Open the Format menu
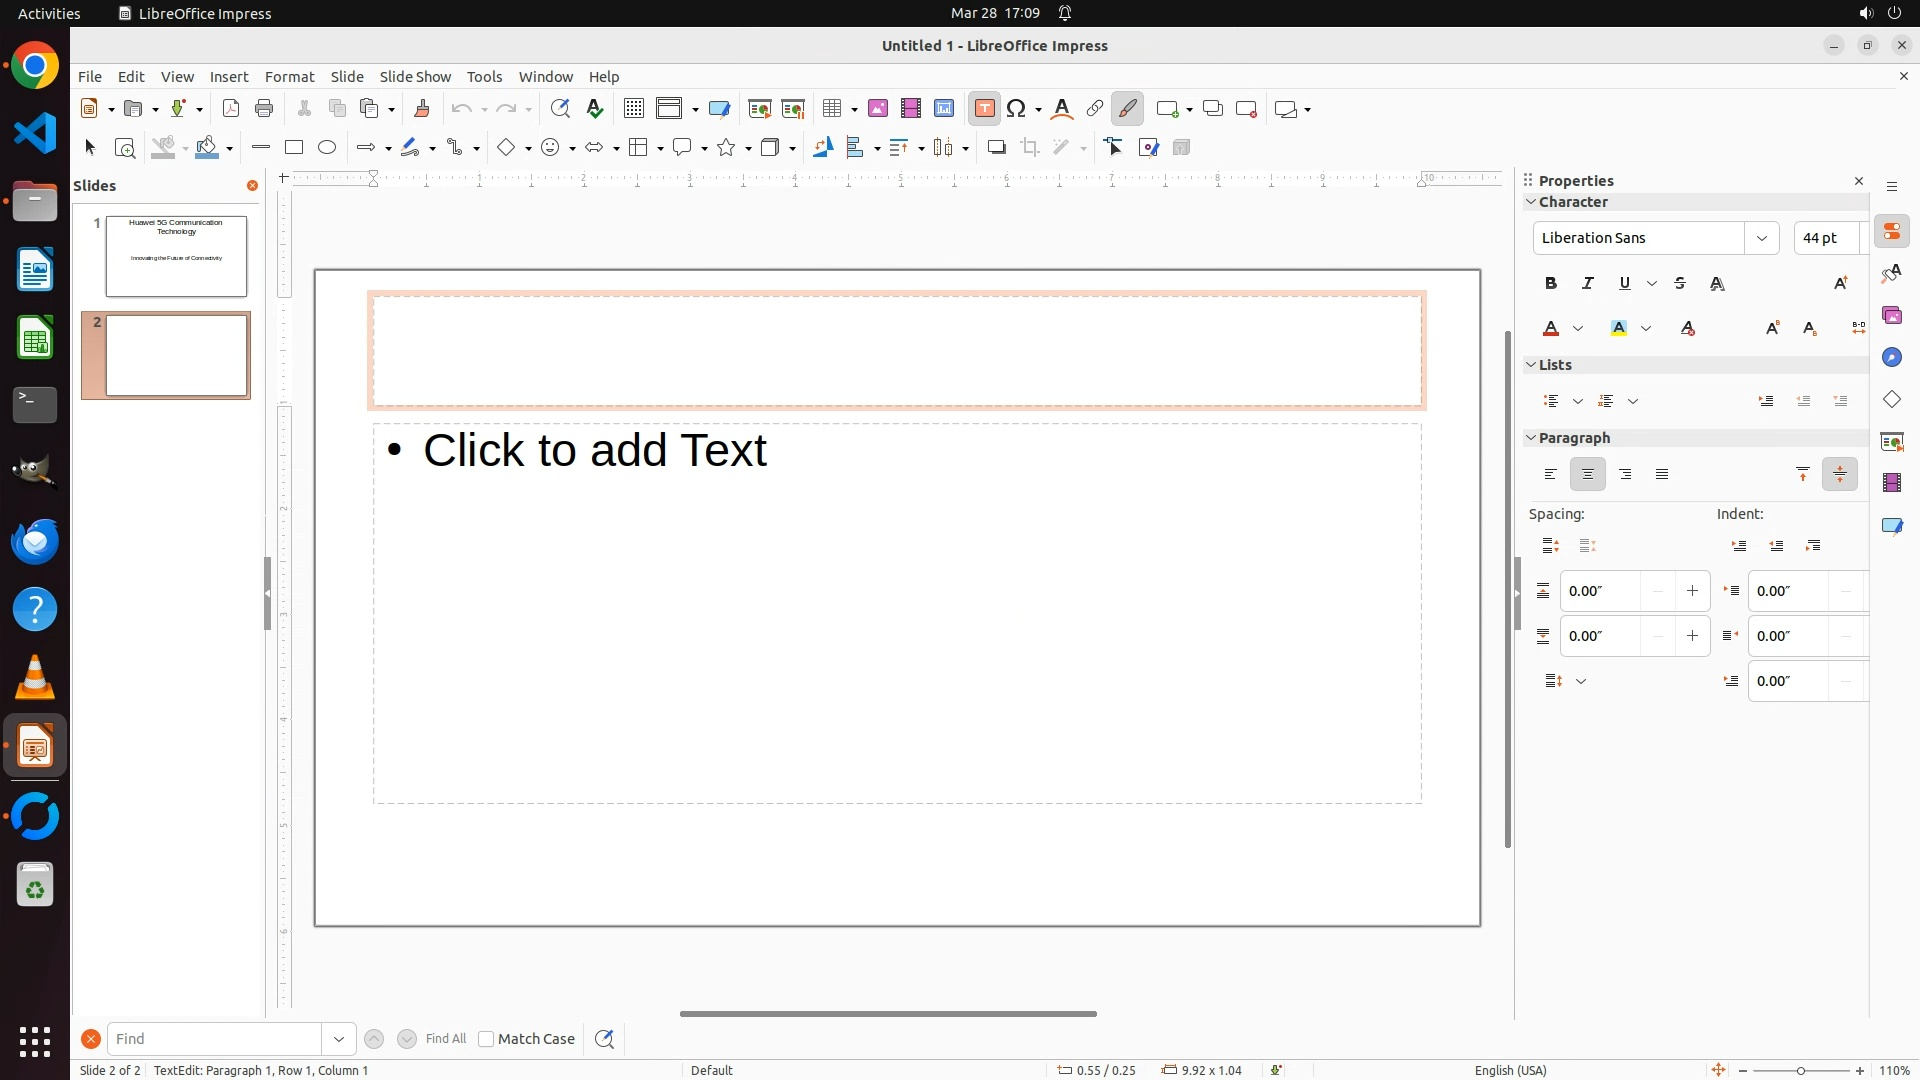Image resolution: width=1920 pixels, height=1080 pixels. tap(289, 77)
